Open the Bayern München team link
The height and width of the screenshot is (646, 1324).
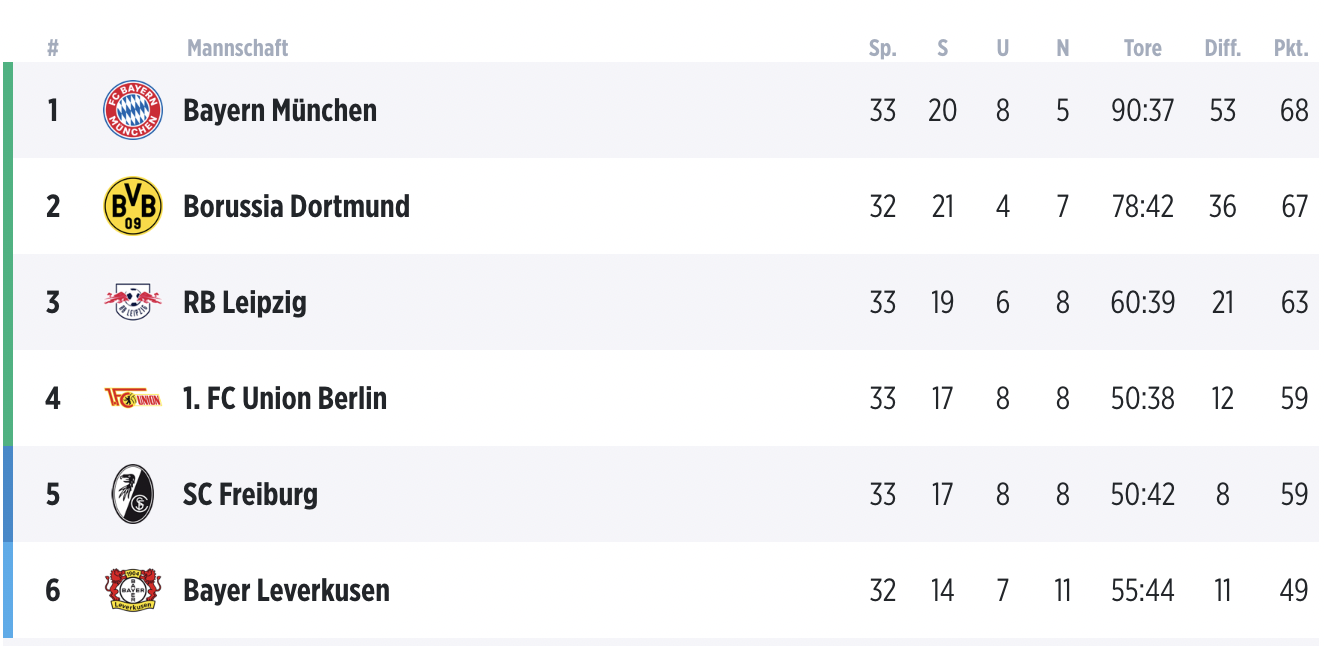tap(280, 110)
